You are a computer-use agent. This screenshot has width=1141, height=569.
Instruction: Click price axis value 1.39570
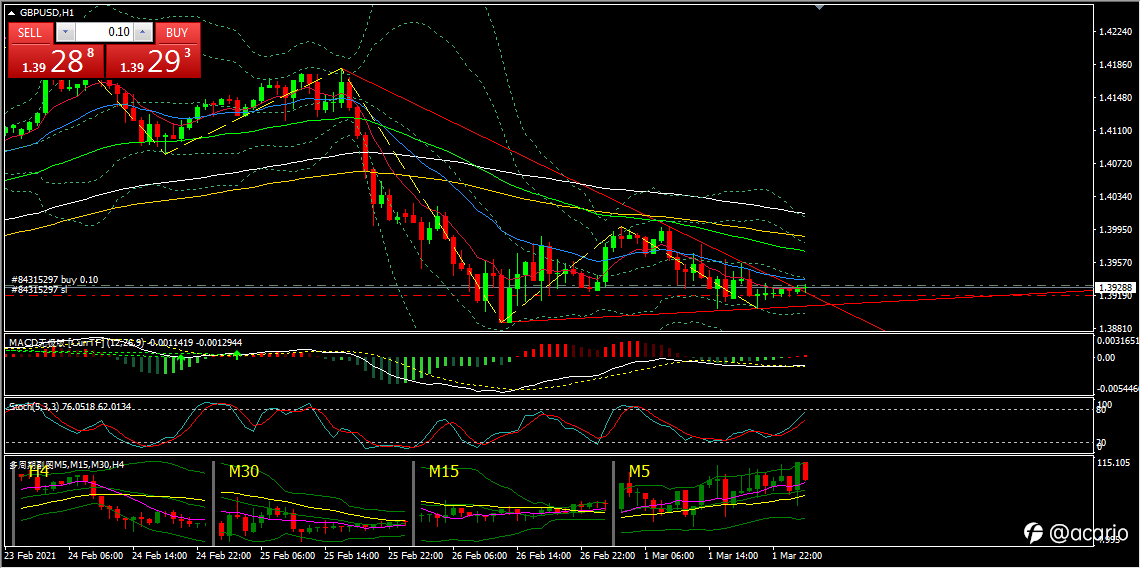(1116, 263)
